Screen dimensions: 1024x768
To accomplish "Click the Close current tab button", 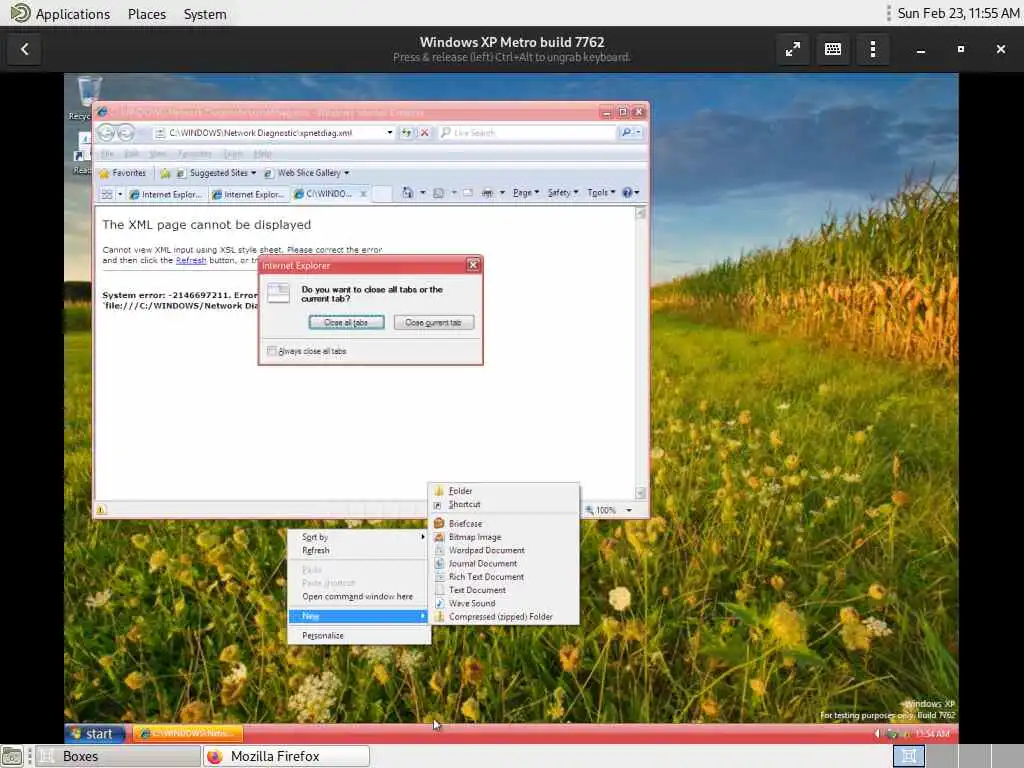I will (434, 323).
